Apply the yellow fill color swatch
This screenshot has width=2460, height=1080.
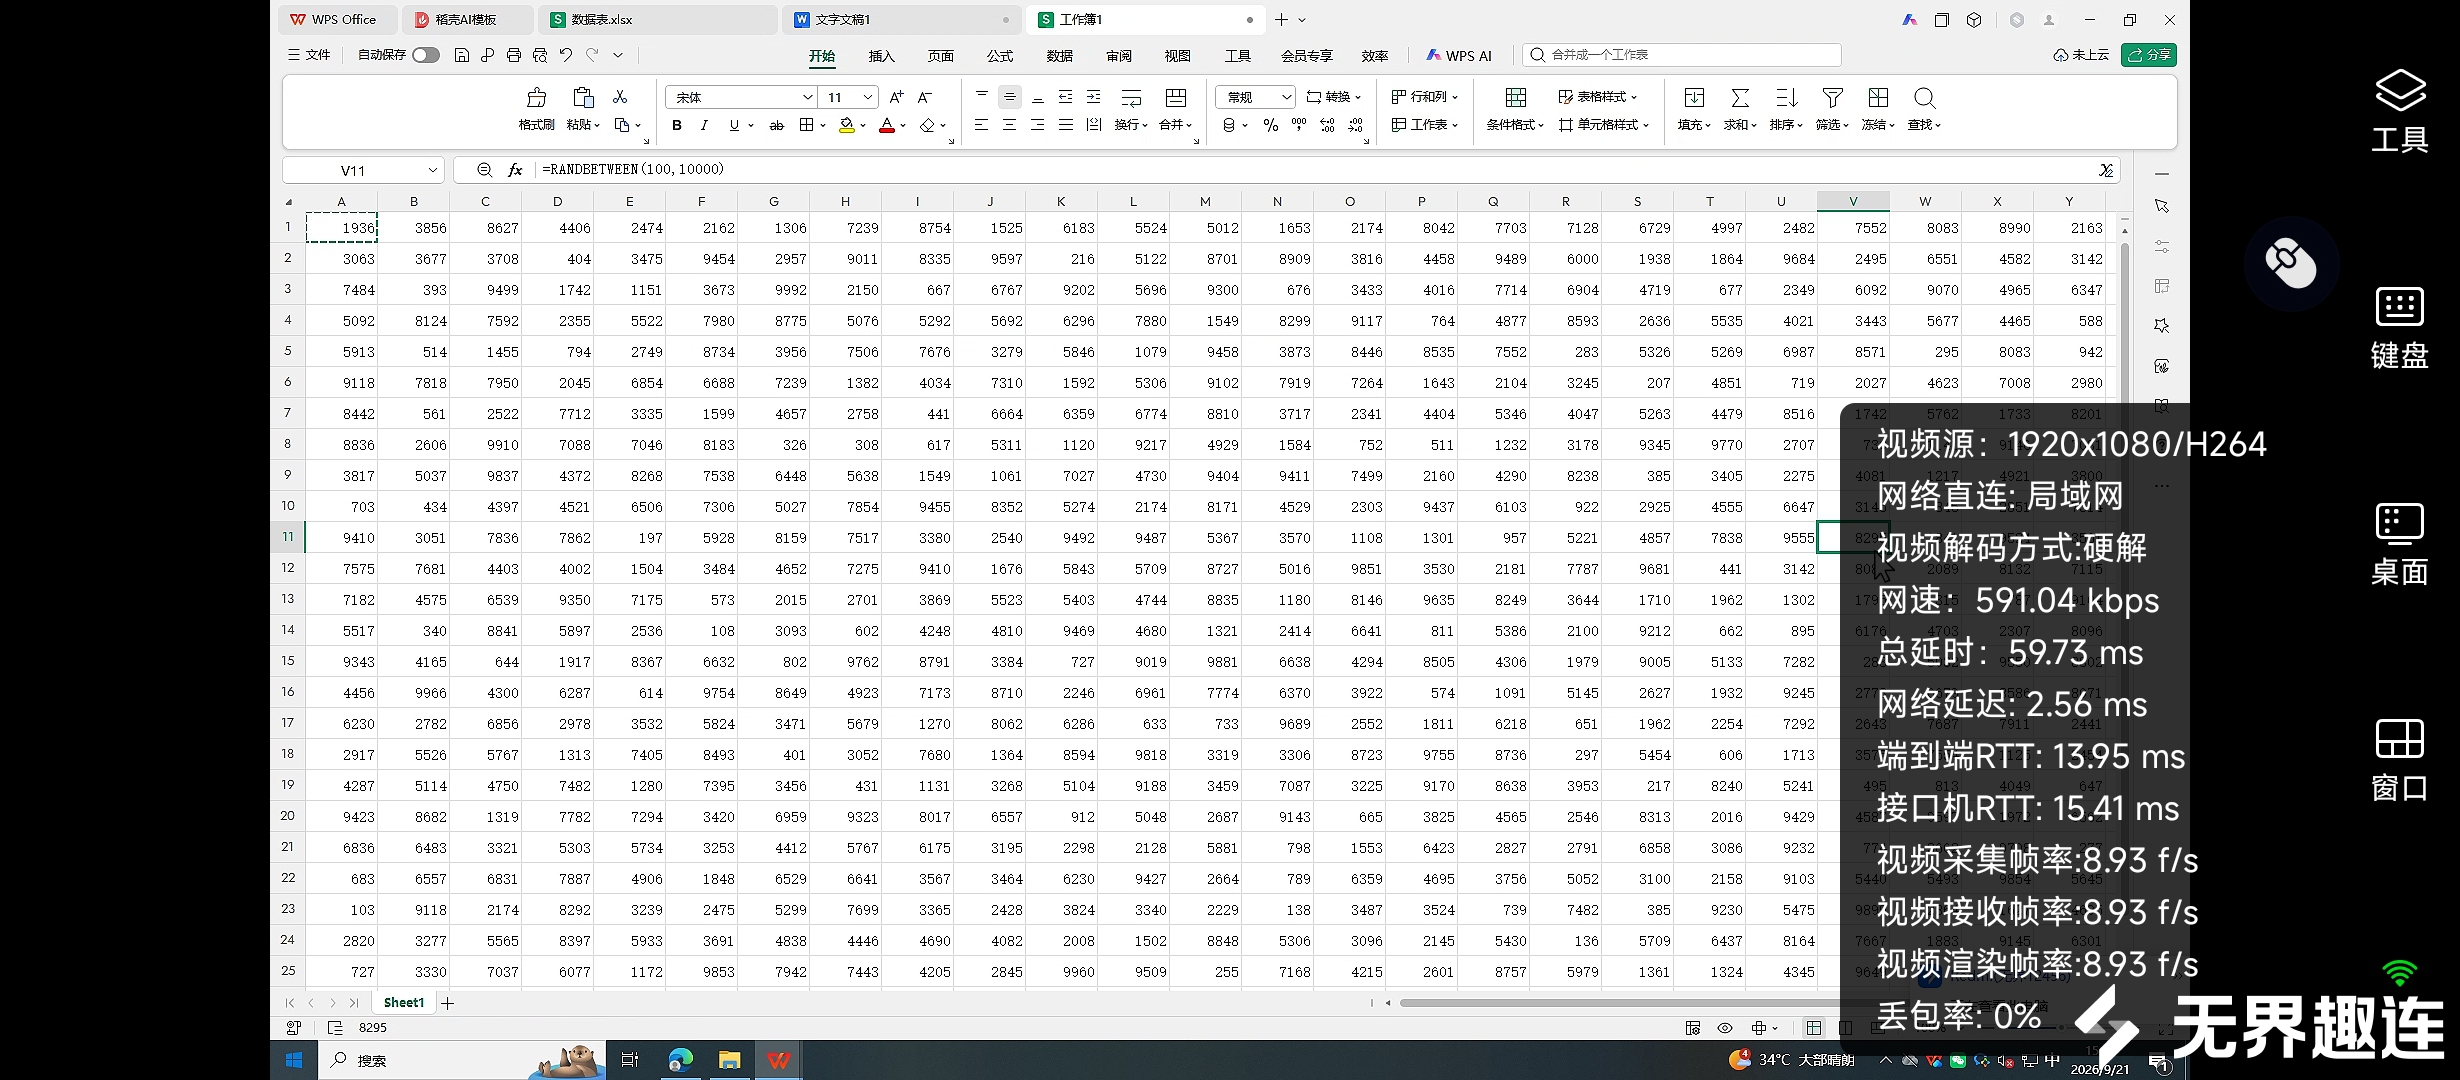tap(846, 125)
